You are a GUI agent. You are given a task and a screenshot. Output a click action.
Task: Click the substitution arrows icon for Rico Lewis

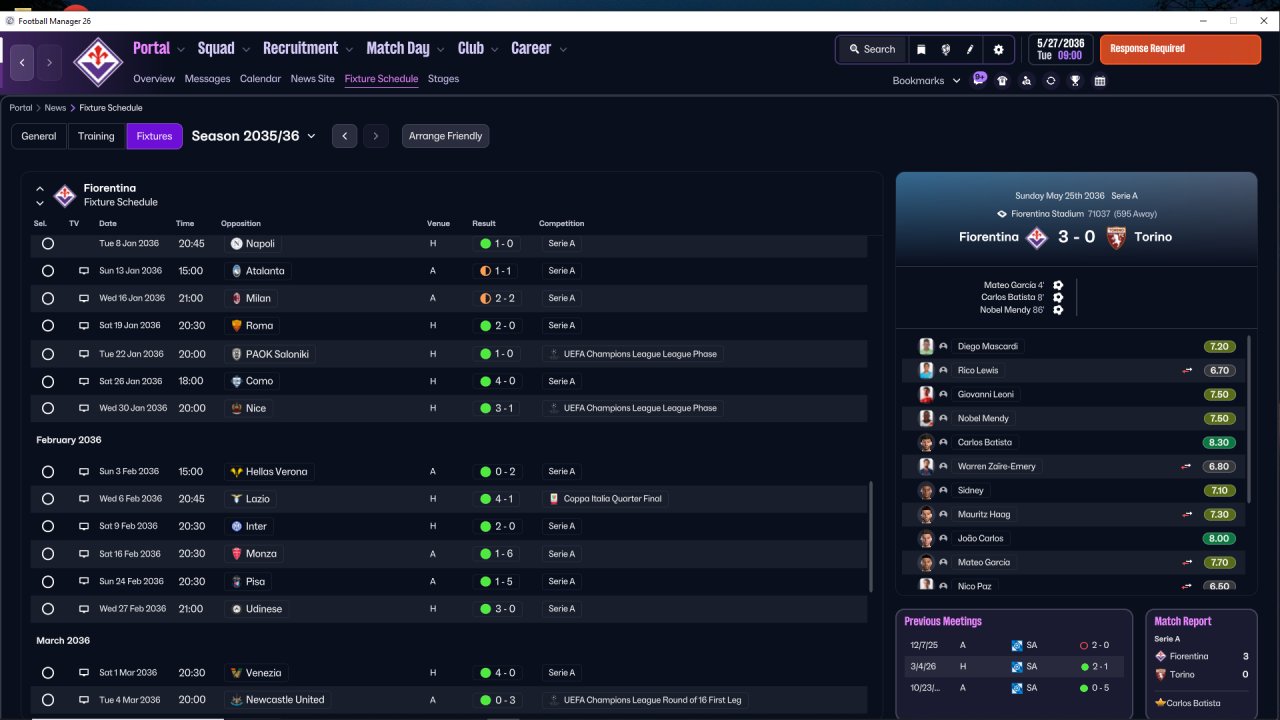[1186, 370]
